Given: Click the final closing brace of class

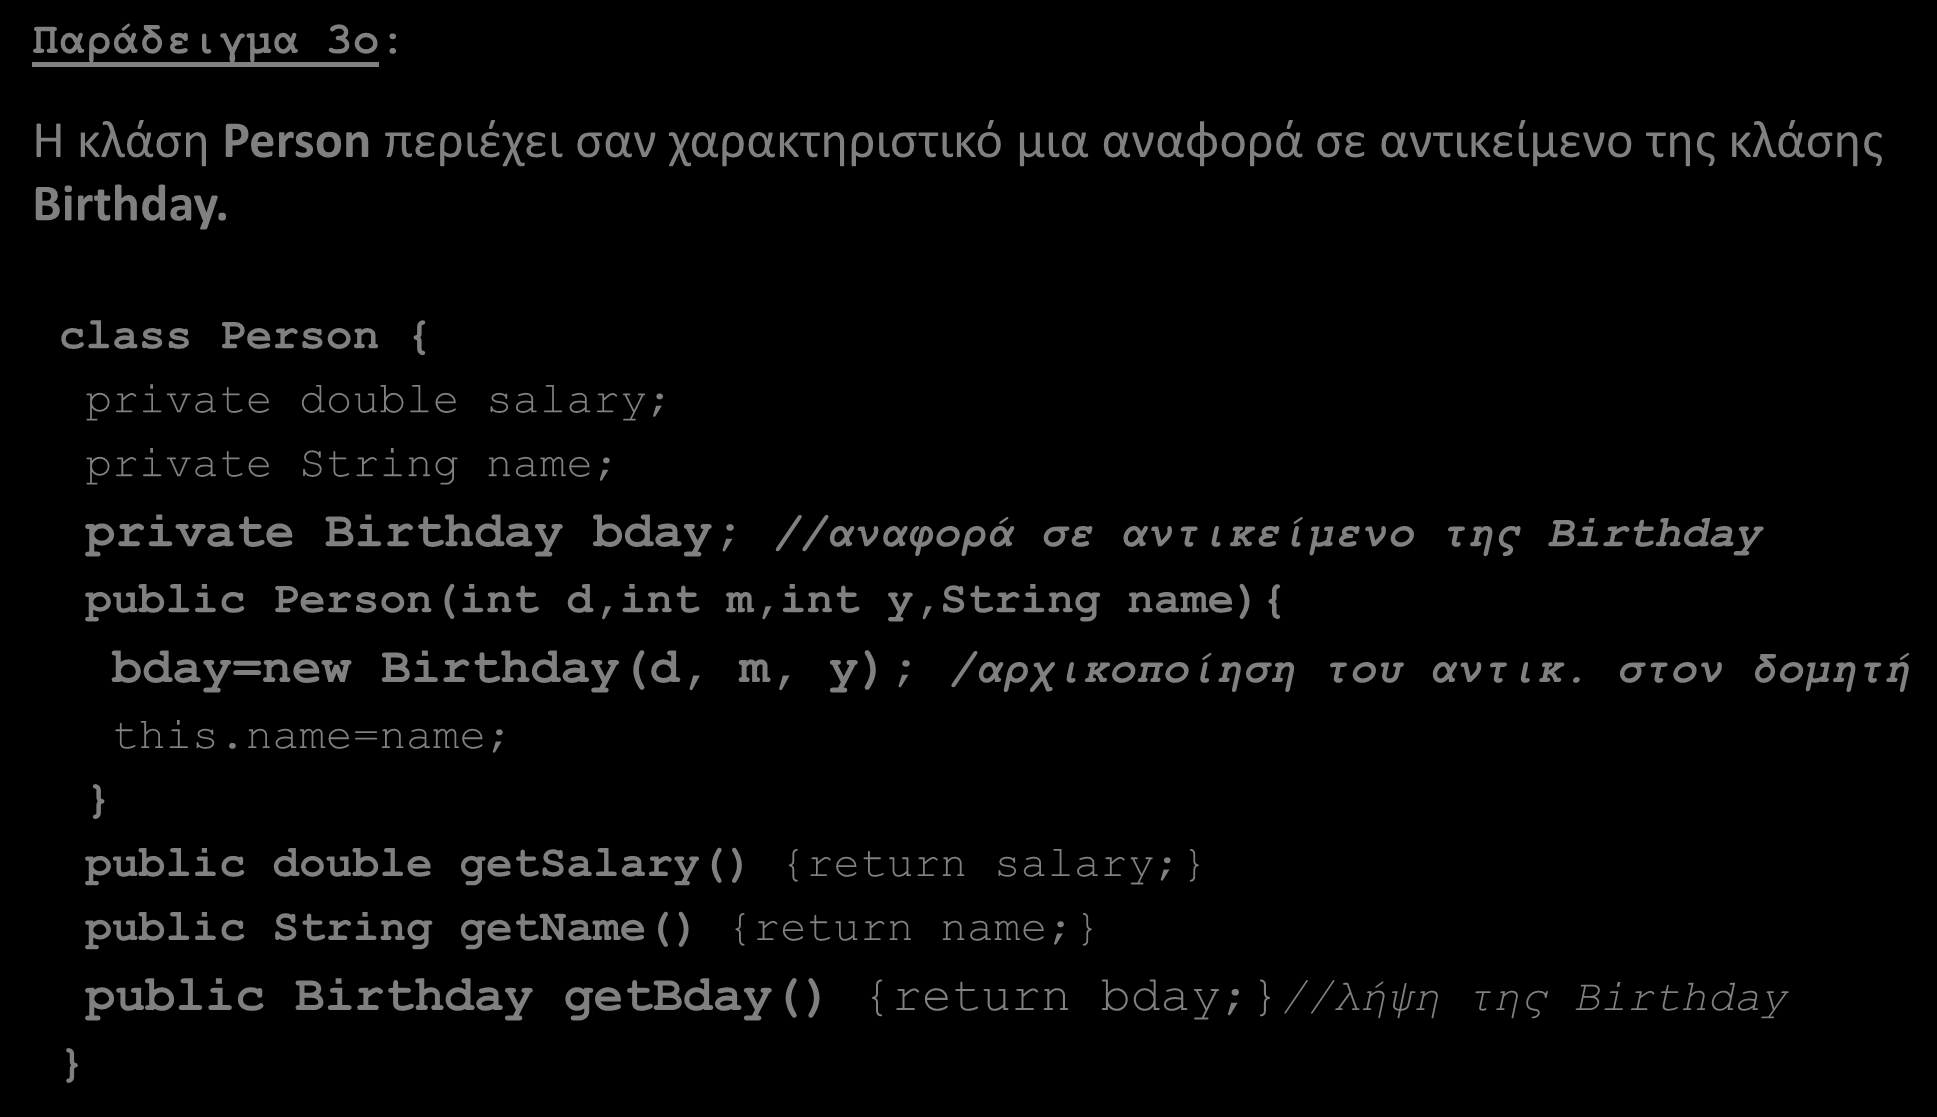Looking at the screenshot, I should tap(70, 1064).
